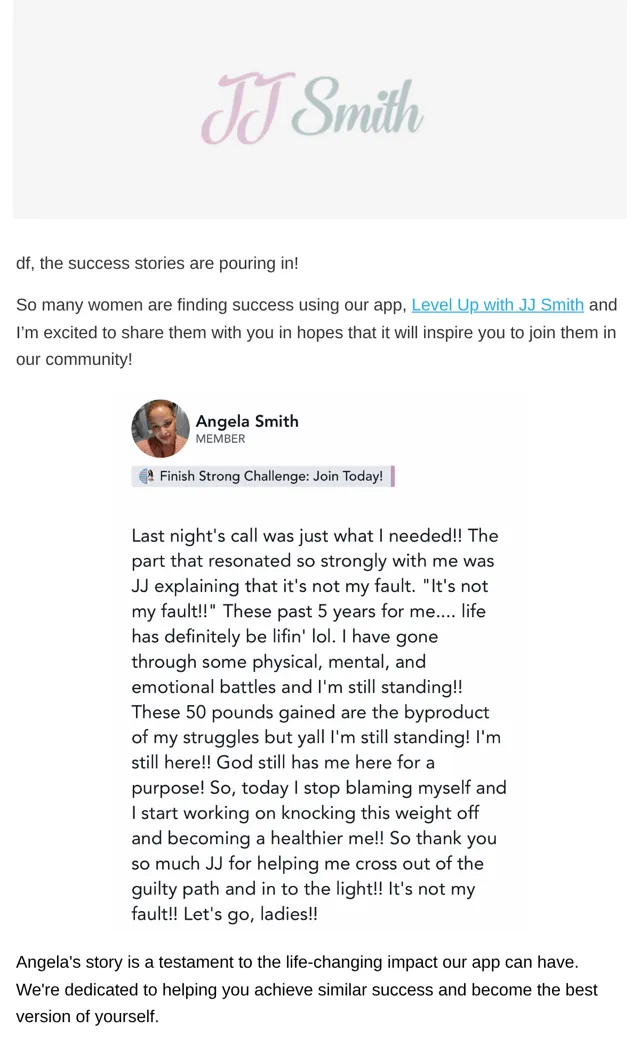
Task: Click the line 'guilty path and in to the light!!'
Action: tap(257, 888)
